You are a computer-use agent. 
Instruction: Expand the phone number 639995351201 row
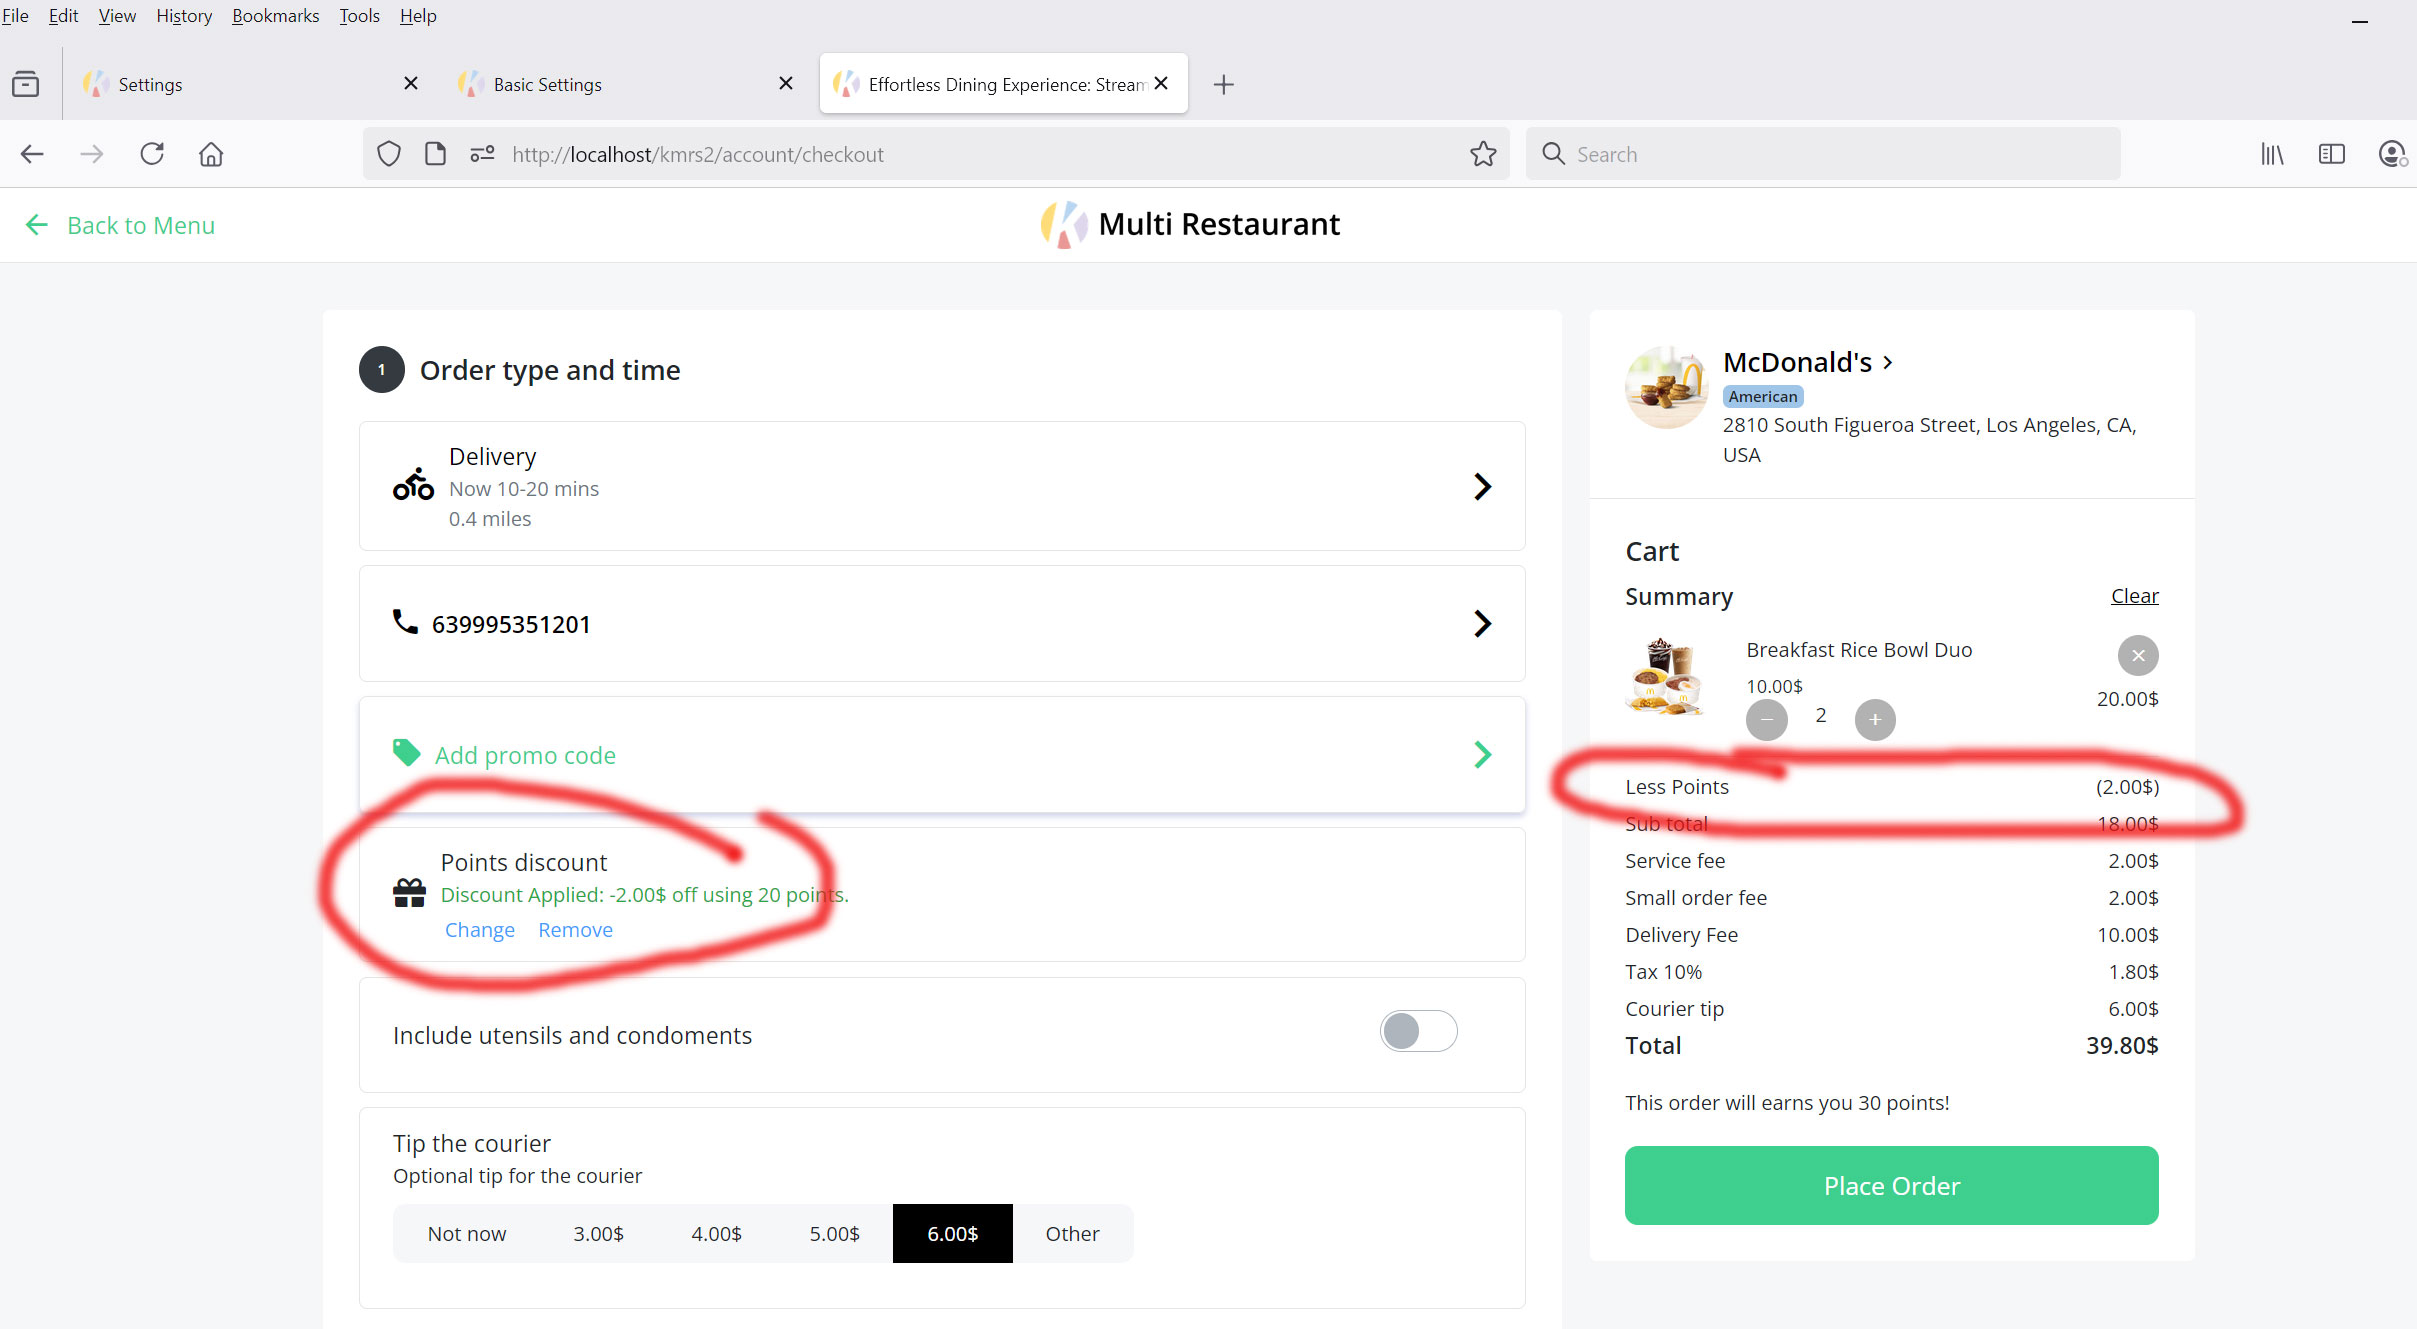tap(942, 624)
